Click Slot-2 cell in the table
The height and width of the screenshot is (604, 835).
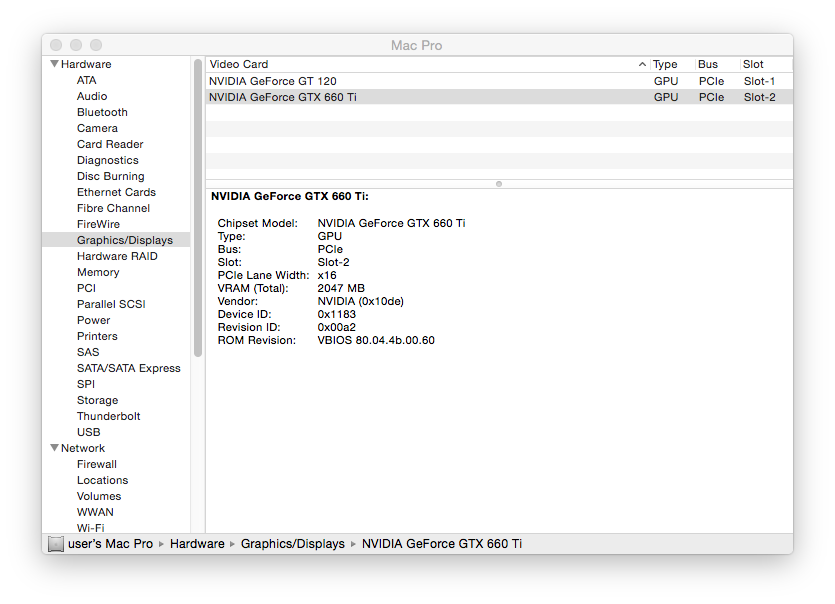pos(759,97)
